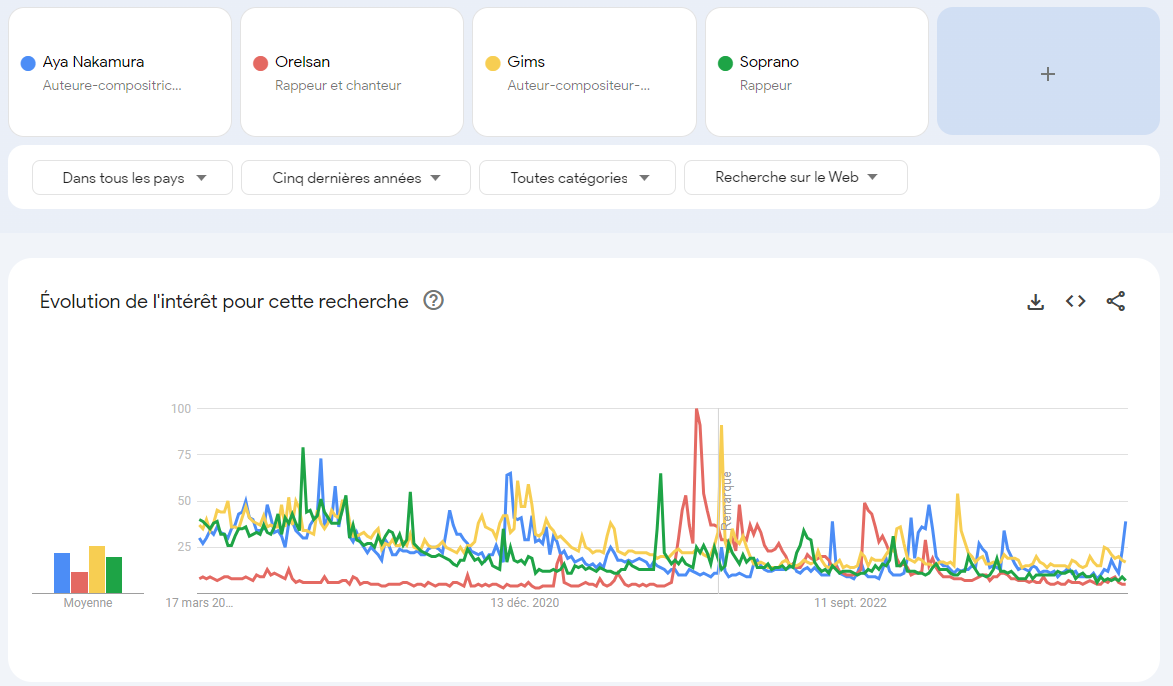The height and width of the screenshot is (686, 1173).
Task: Expand the 'Recherche sur le Web' dropdown
Action: click(x=796, y=177)
